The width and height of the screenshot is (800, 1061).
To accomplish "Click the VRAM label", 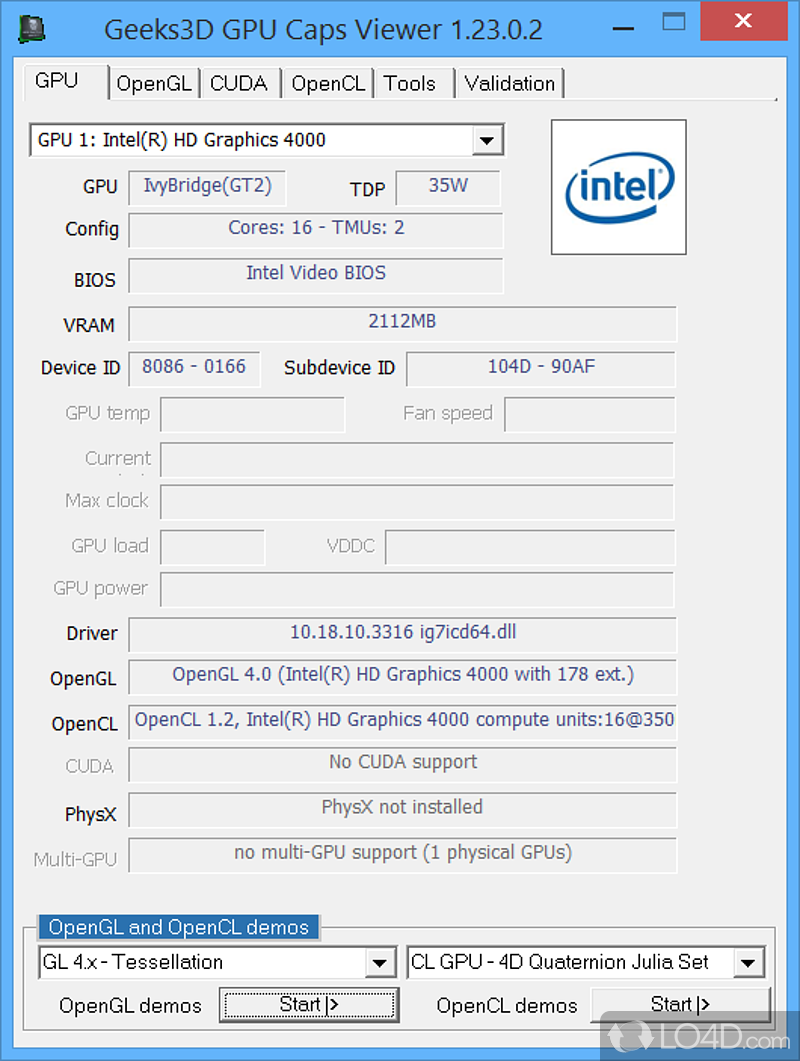I will click(x=89, y=325).
